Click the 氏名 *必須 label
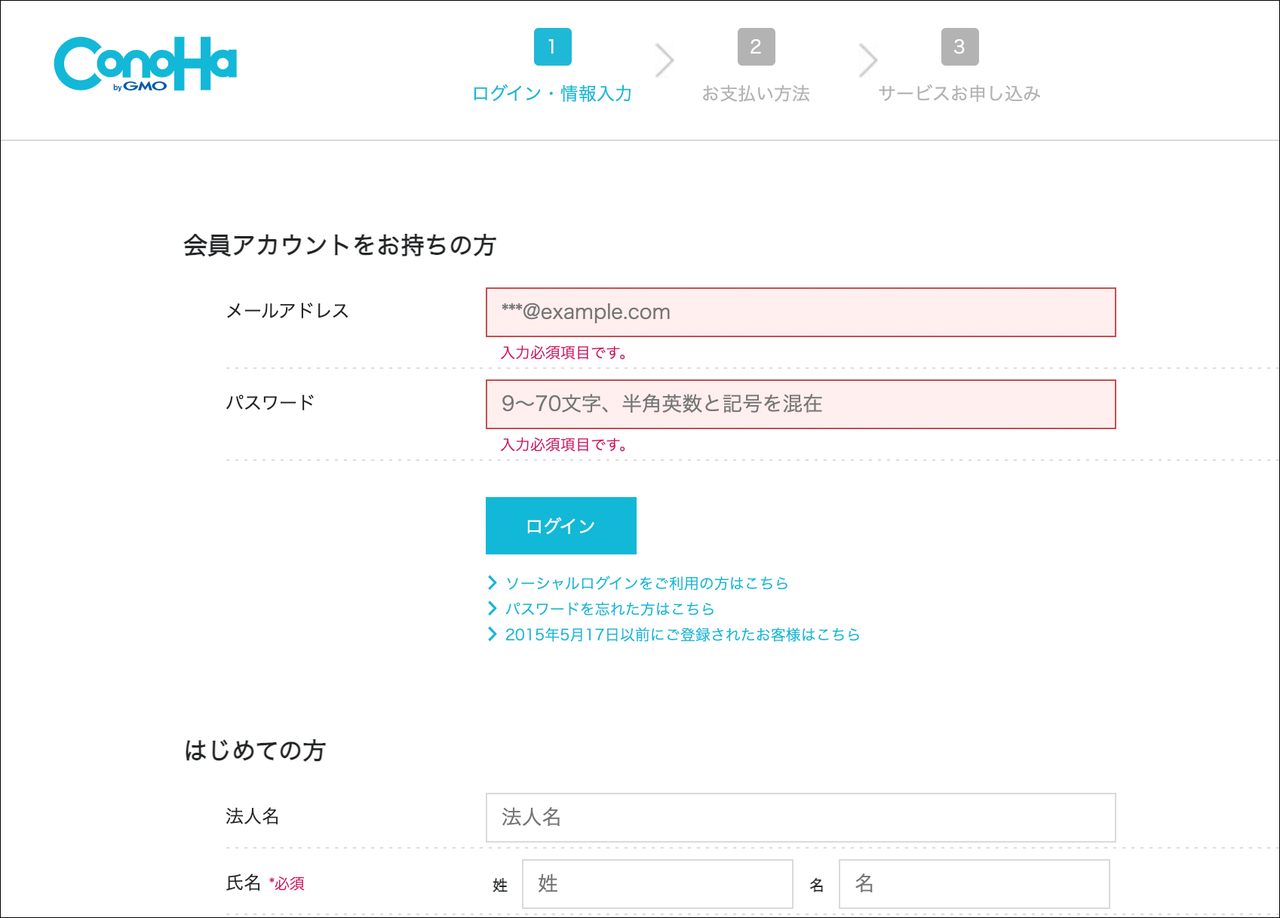The height and width of the screenshot is (918, 1280). click(x=265, y=883)
